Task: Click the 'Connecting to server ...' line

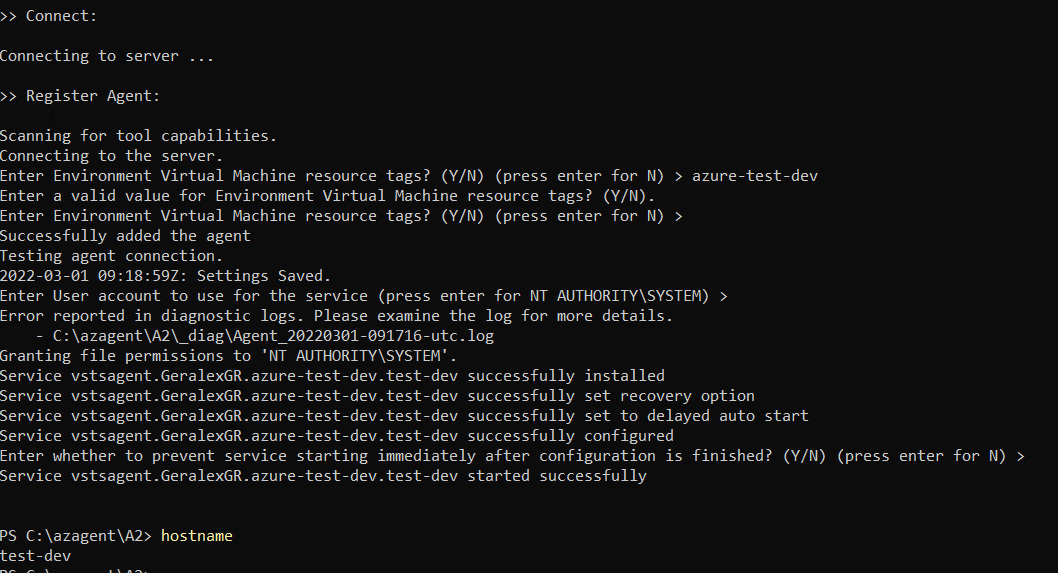Action: pos(107,56)
